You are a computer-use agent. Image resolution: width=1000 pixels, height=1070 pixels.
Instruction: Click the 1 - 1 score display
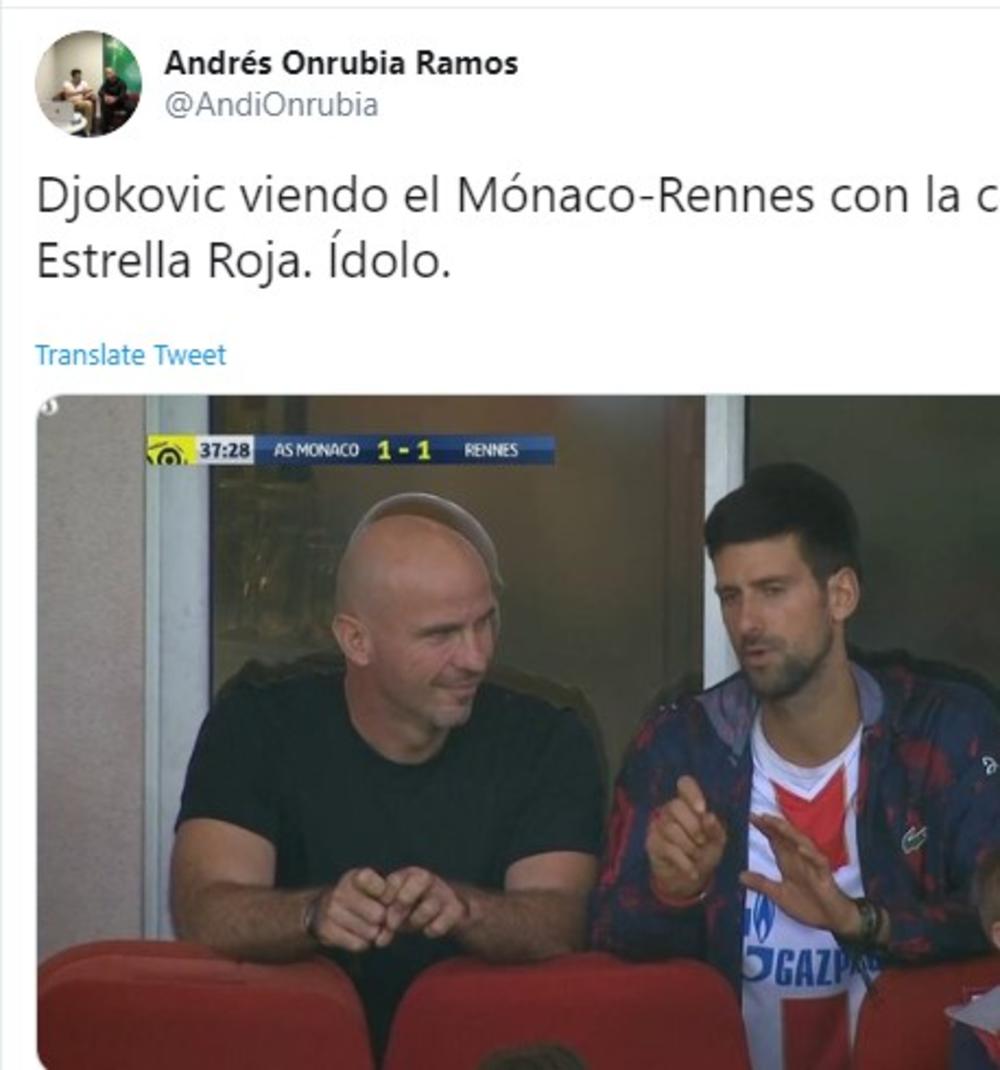click(405, 450)
